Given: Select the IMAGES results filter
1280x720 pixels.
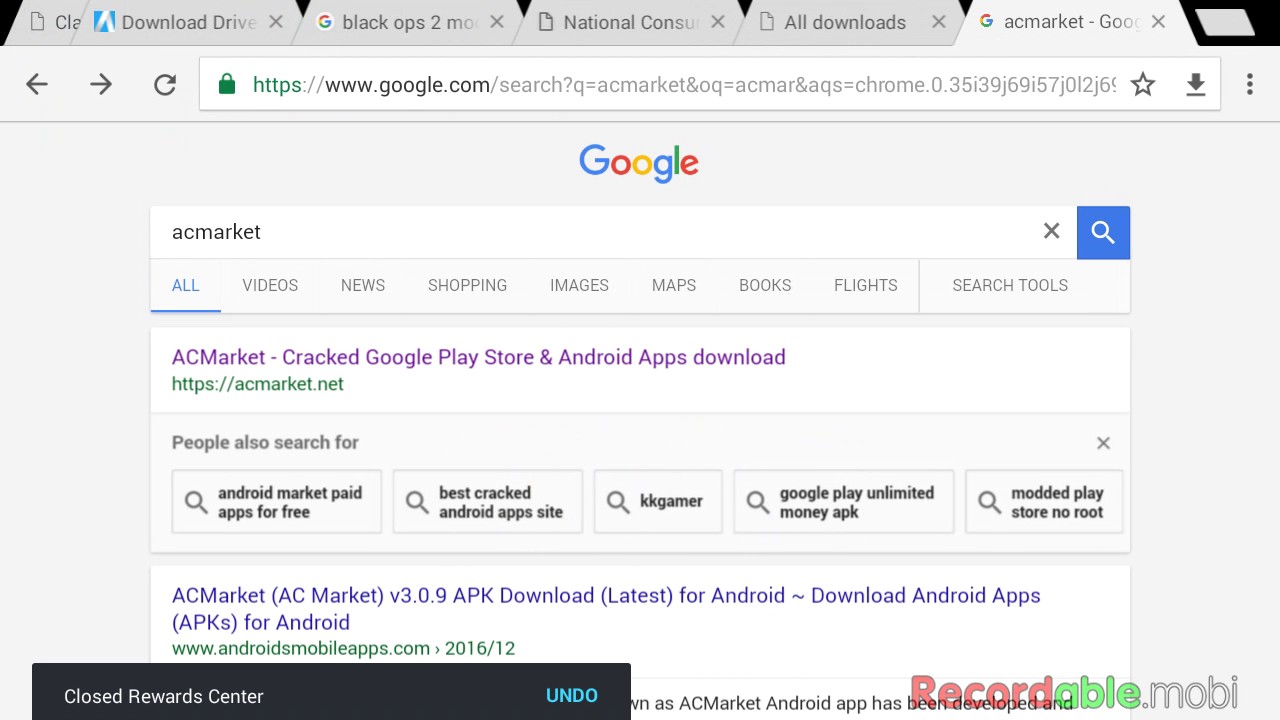Looking at the screenshot, I should tap(579, 285).
